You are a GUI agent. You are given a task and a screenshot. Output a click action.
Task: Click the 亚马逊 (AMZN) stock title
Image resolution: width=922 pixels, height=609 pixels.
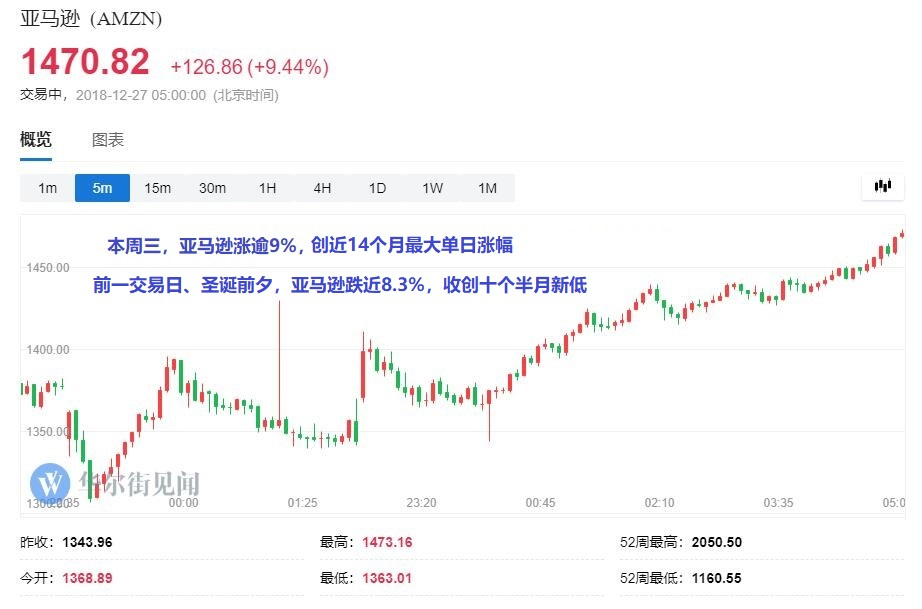coord(91,18)
